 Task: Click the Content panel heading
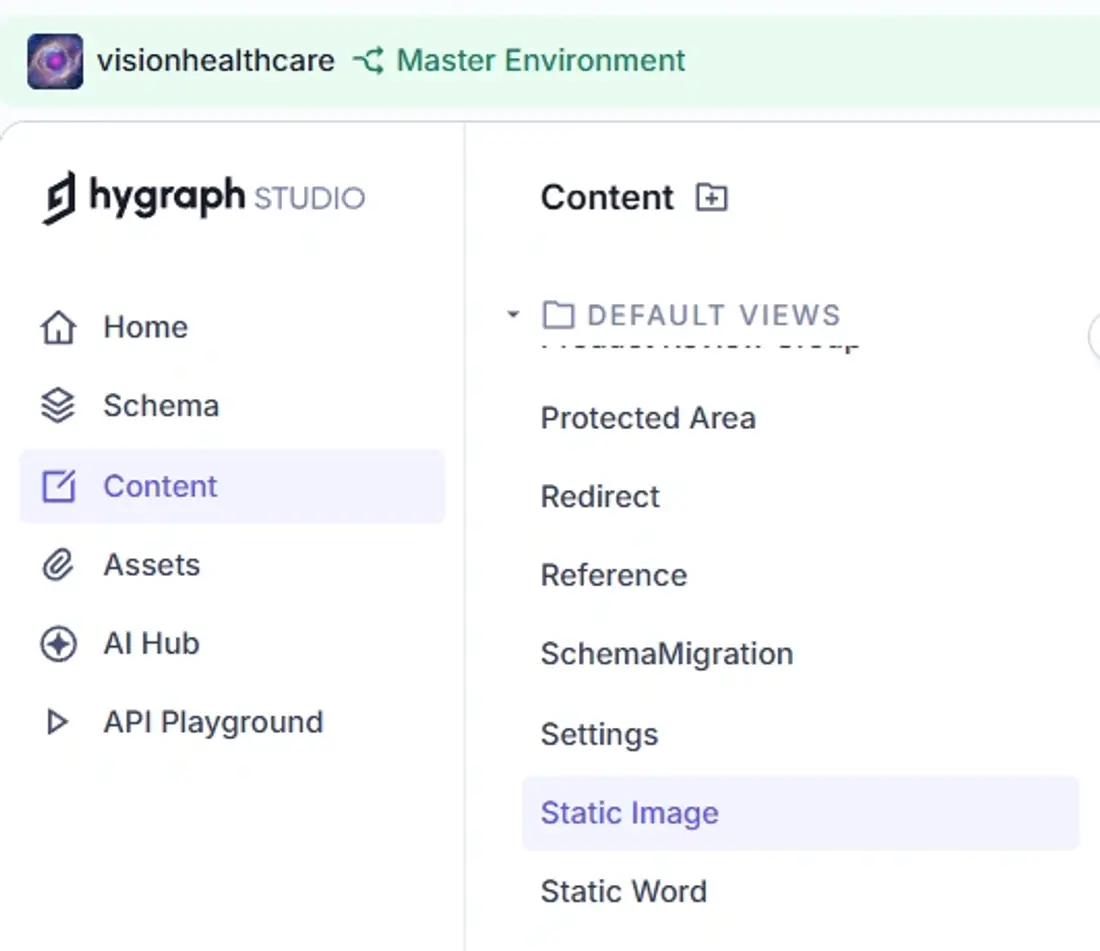[607, 197]
